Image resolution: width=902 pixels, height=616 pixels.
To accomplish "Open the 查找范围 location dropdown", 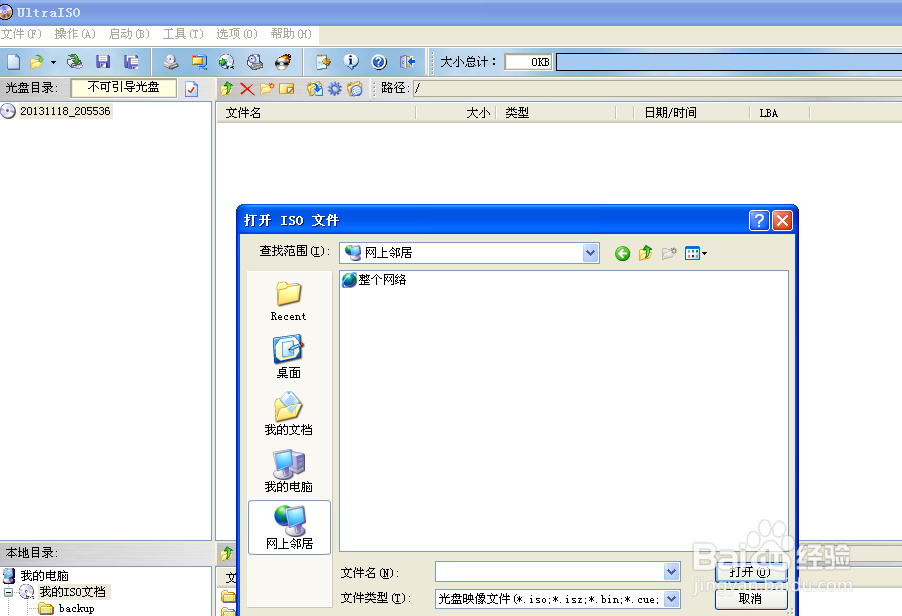I will [x=590, y=252].
